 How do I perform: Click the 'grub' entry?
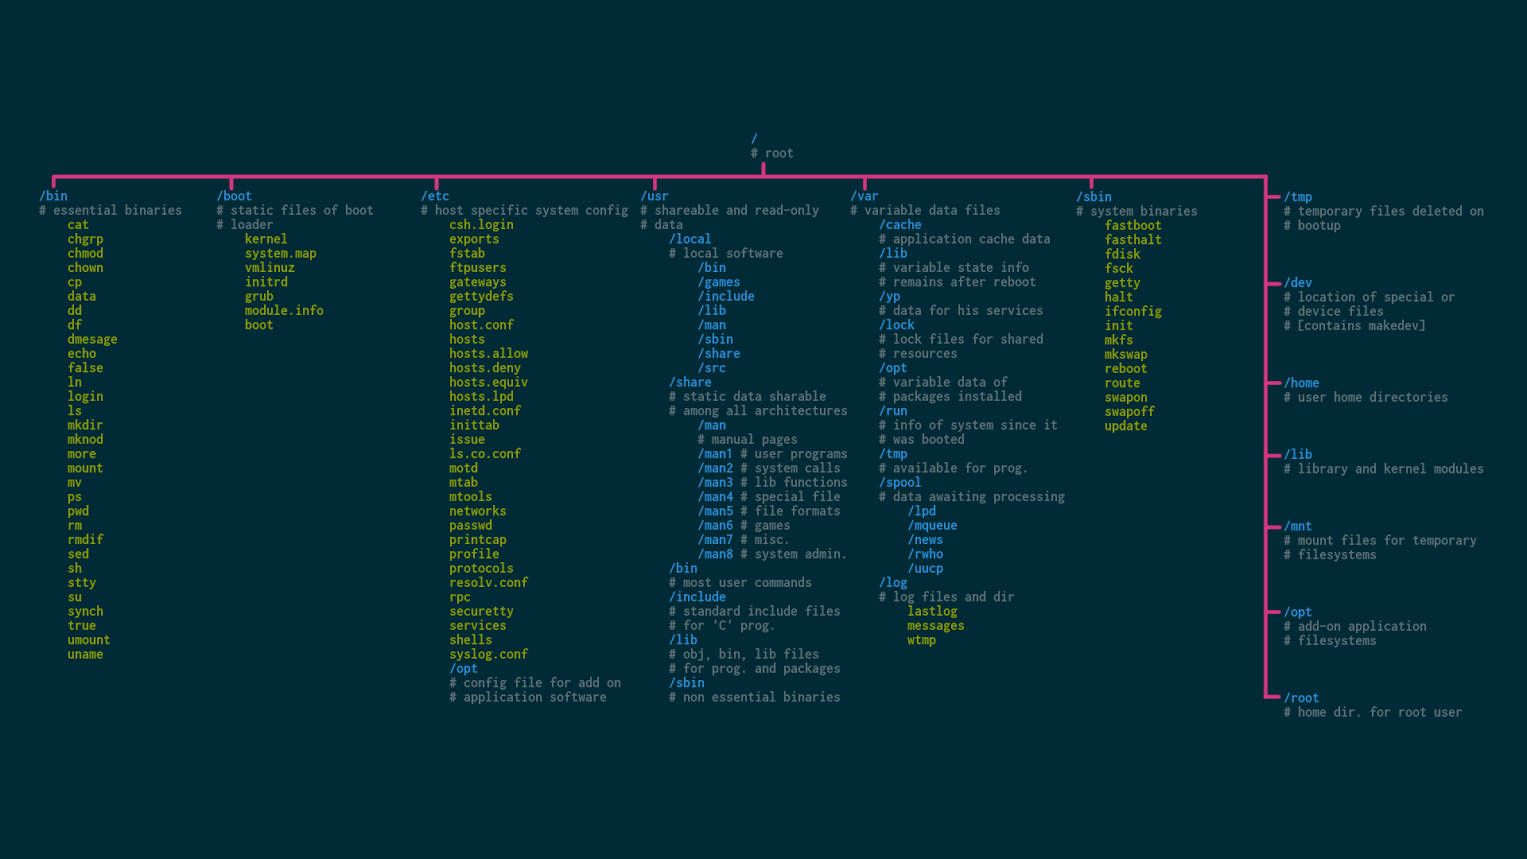pyautogui.click(x=259, y=296)
